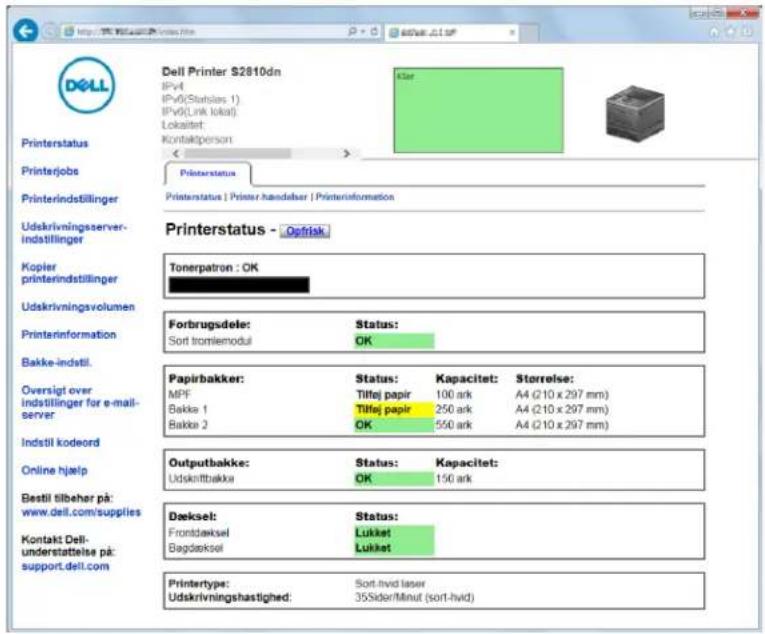Open Printerinformation in the left sidebar
Viewport: 765px width, 634px height.
coord(69,334)
